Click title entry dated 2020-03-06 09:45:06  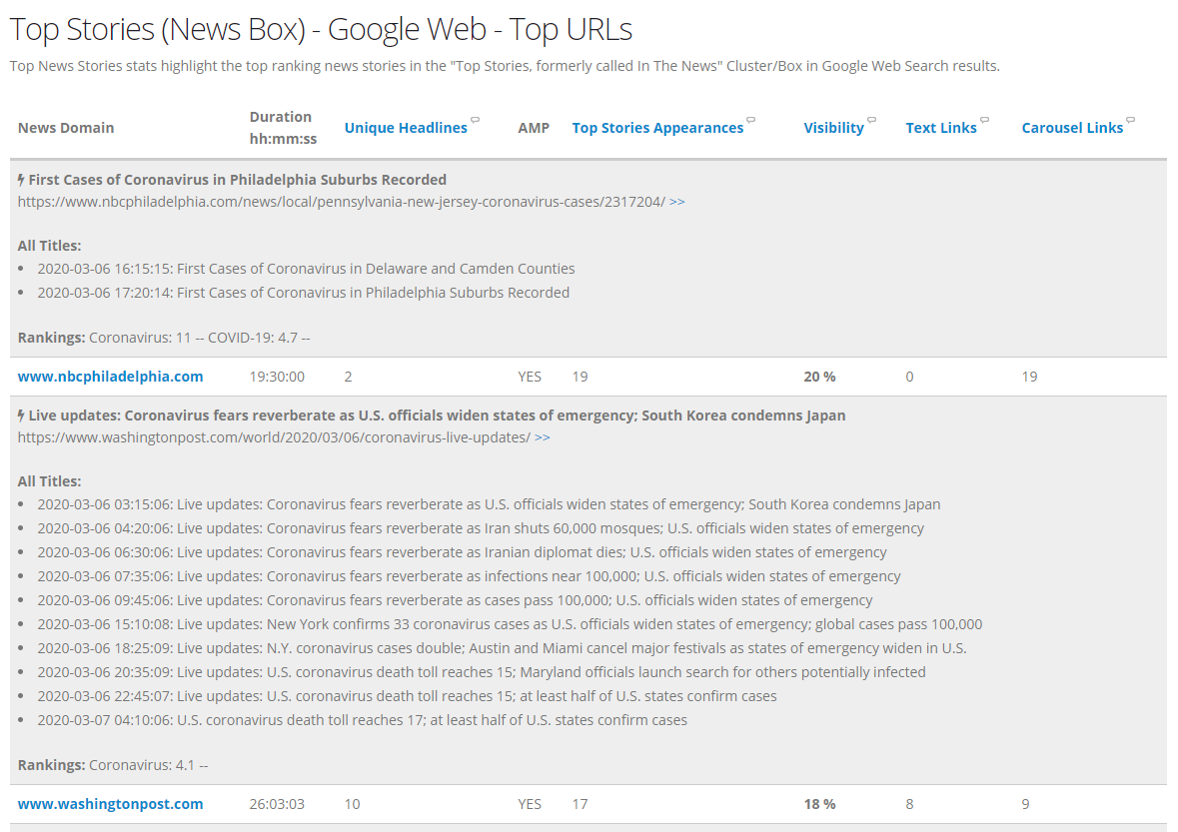pos(455,601)
